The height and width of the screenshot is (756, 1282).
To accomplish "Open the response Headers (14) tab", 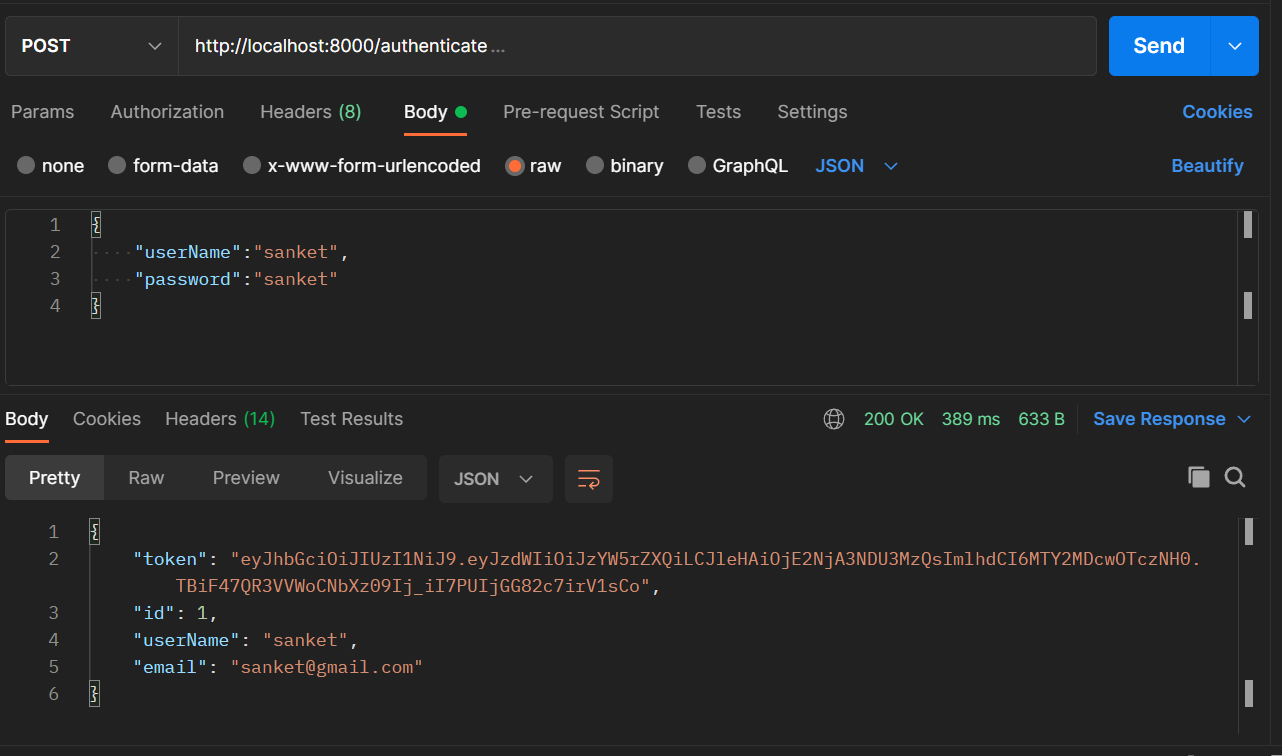I will 220,419.
